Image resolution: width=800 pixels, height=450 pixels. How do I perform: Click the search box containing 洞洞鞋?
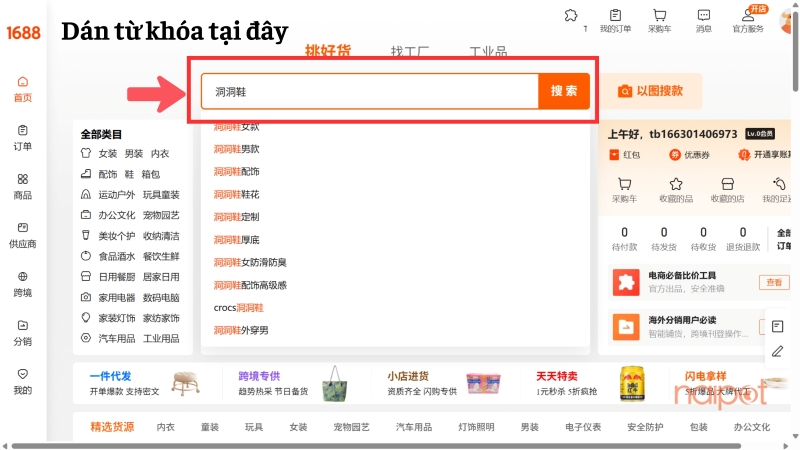tap(370, 91)
